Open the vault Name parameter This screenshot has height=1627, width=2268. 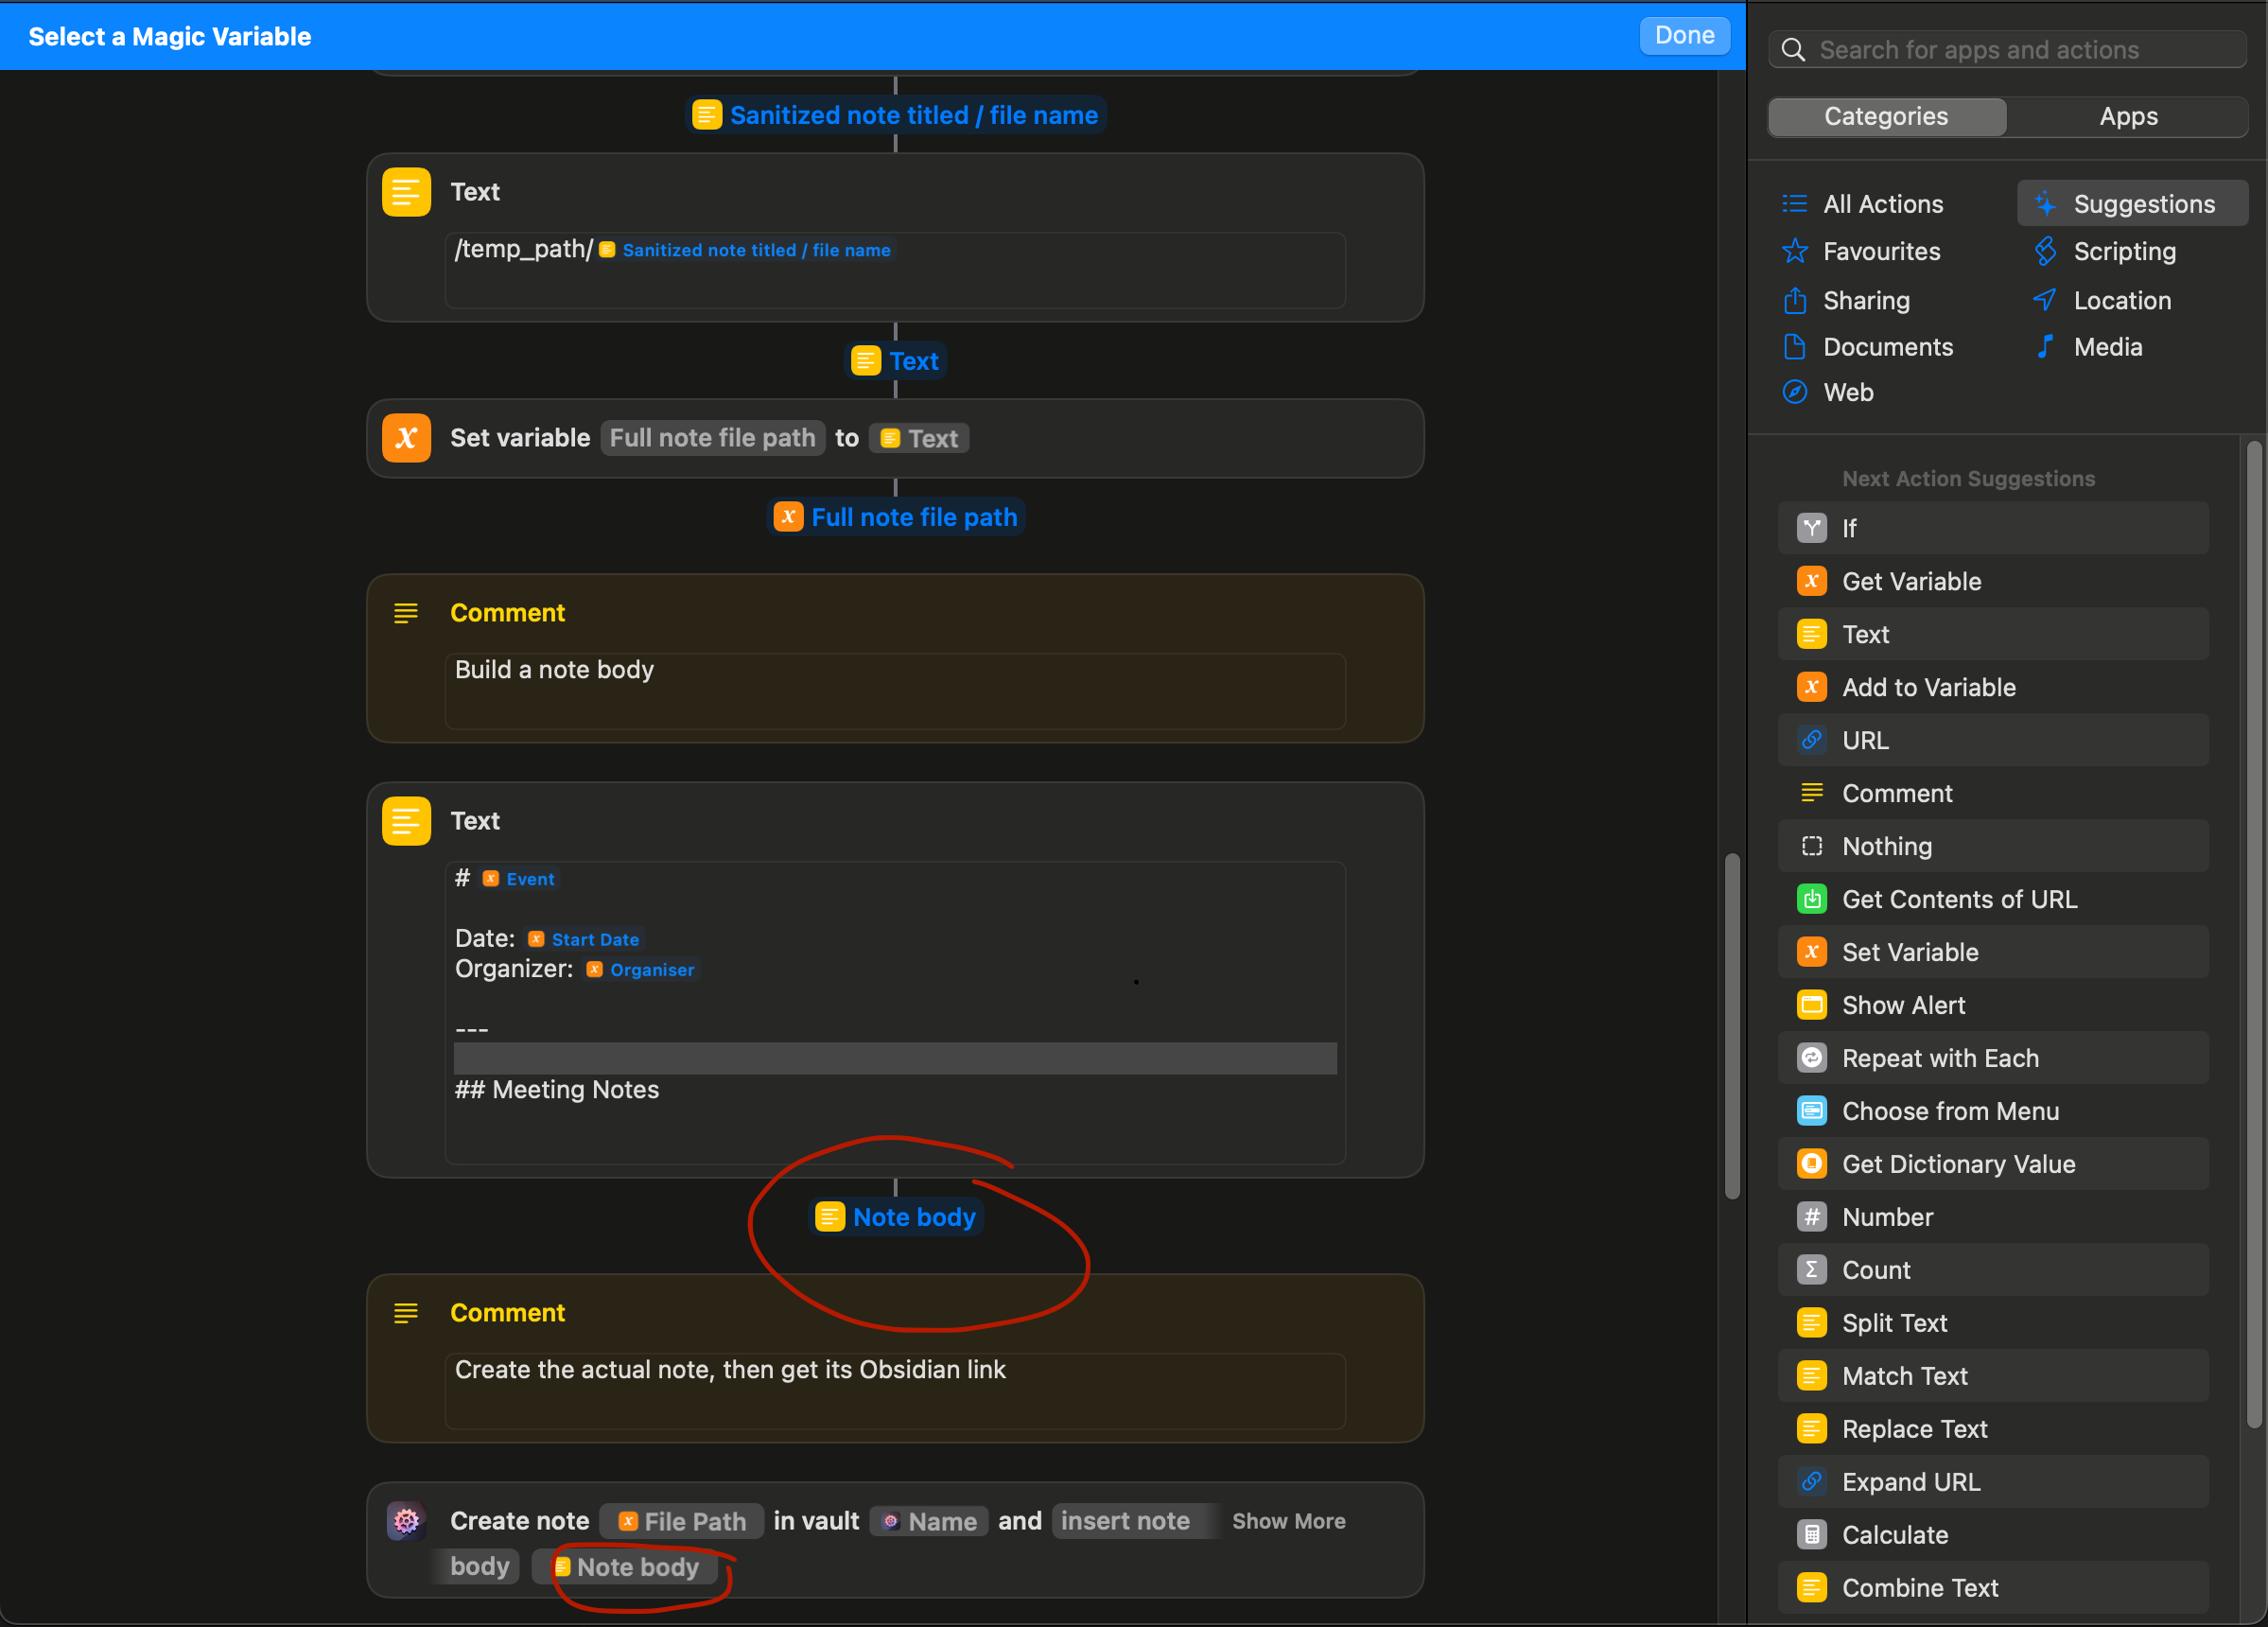coord(929,1521)
